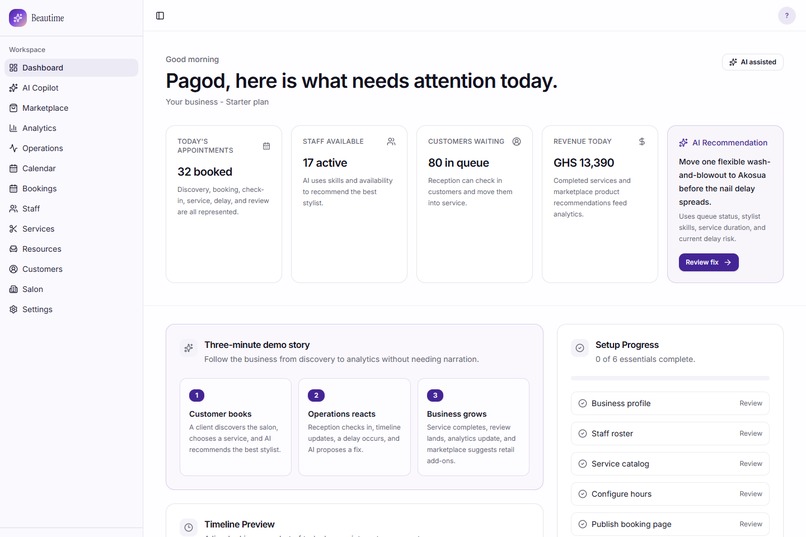Click the '17 active' value
Screen dimensions: 806x537
(325, 163)
